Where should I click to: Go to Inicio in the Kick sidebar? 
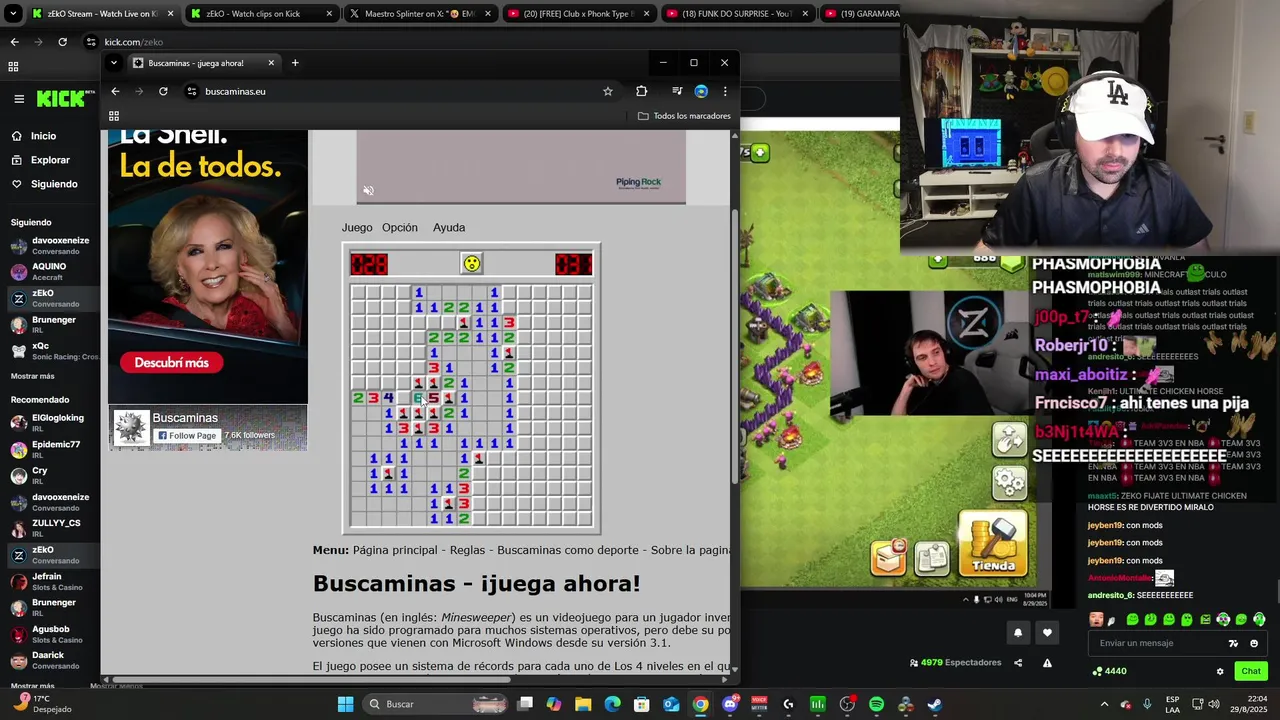[x=43, y=136]
